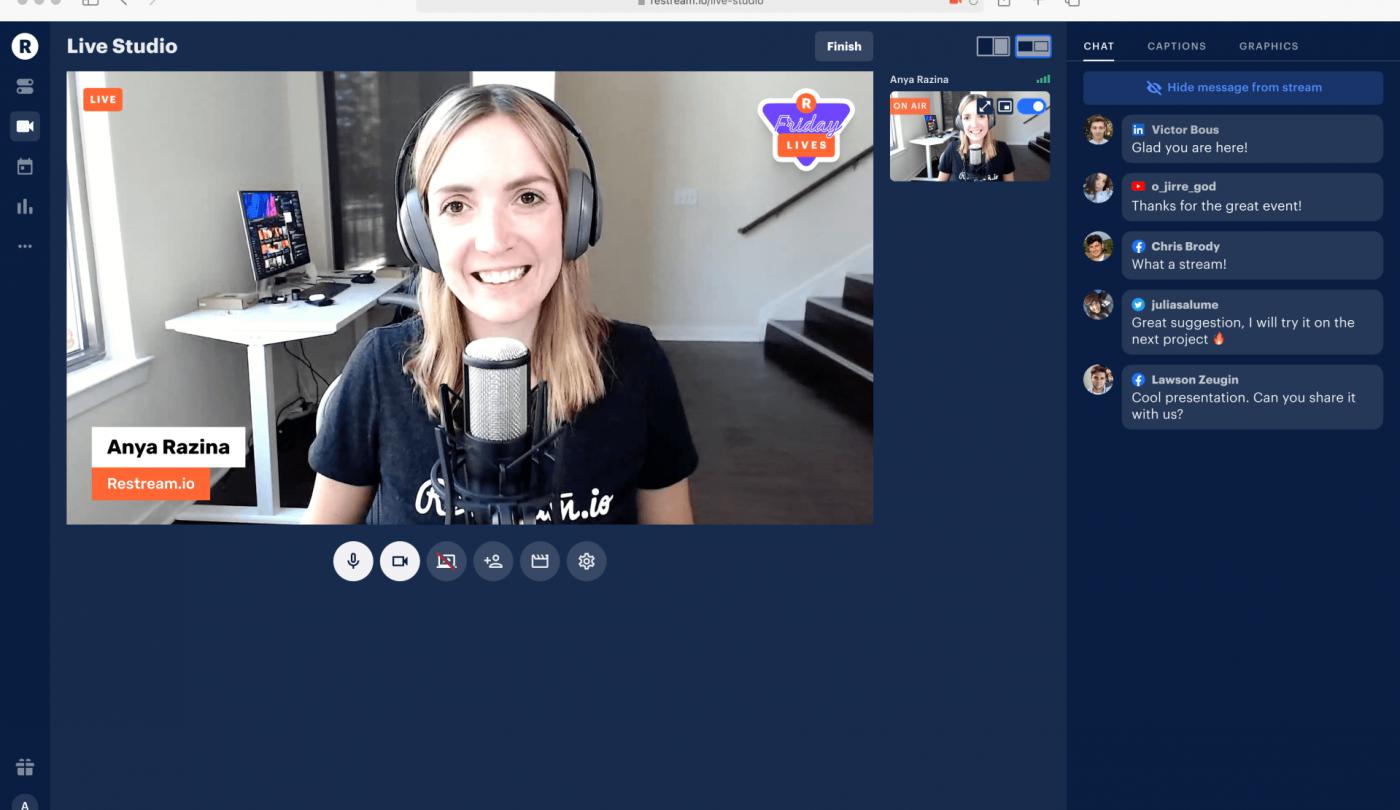Open the video clip clapperboard icon

(x=540, y=561)
